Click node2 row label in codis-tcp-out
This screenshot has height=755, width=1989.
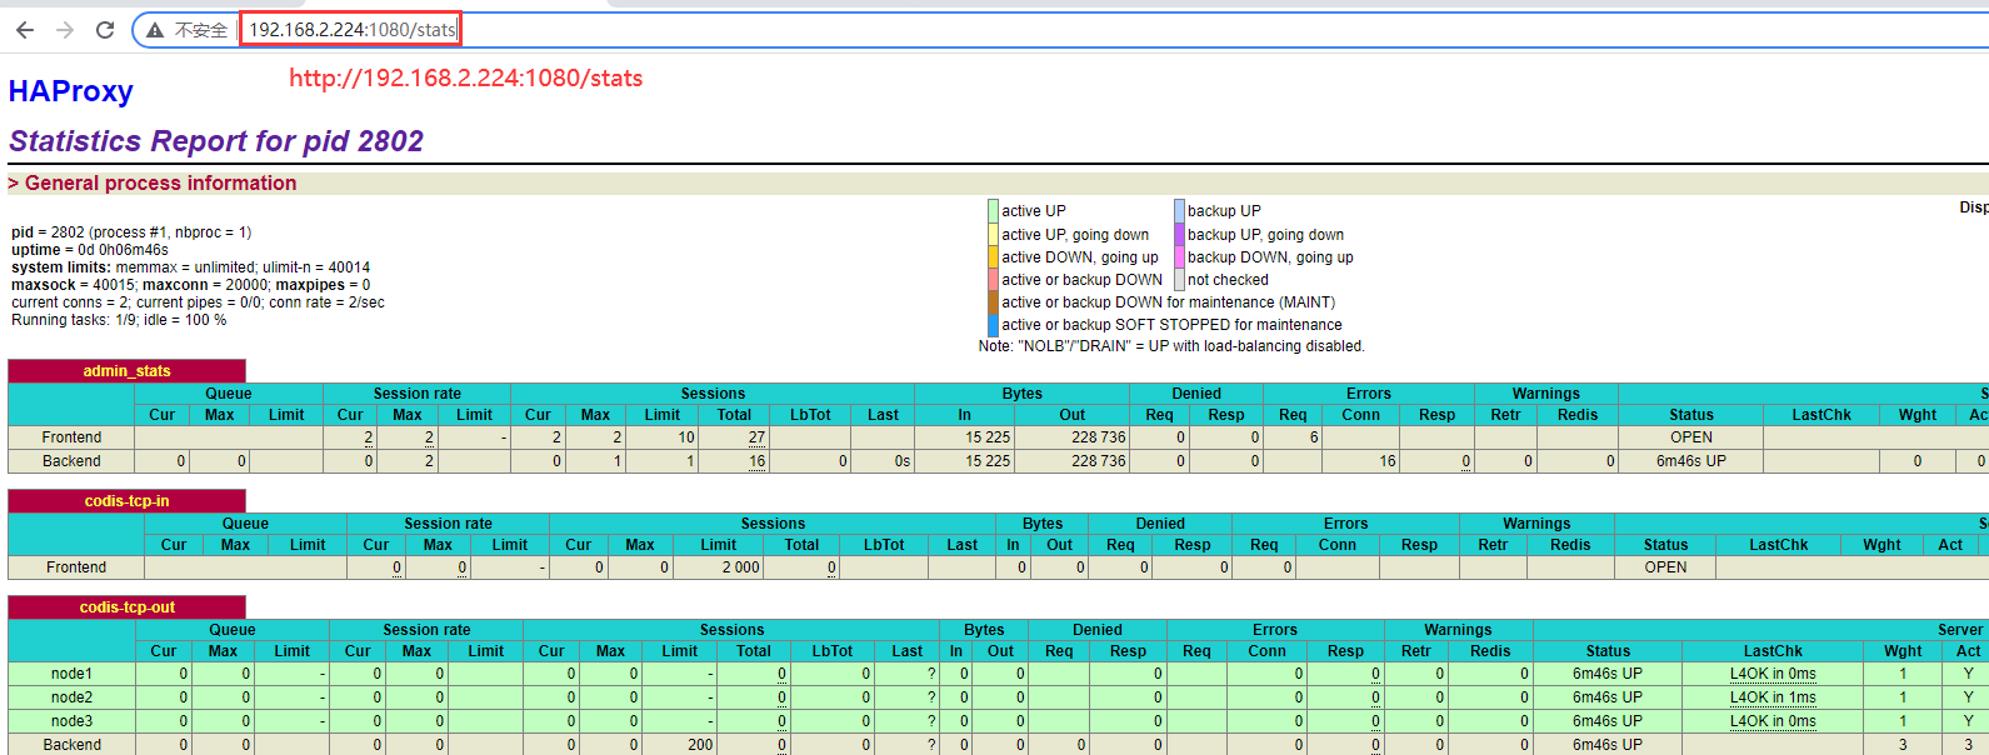click(x=72, y=698)
